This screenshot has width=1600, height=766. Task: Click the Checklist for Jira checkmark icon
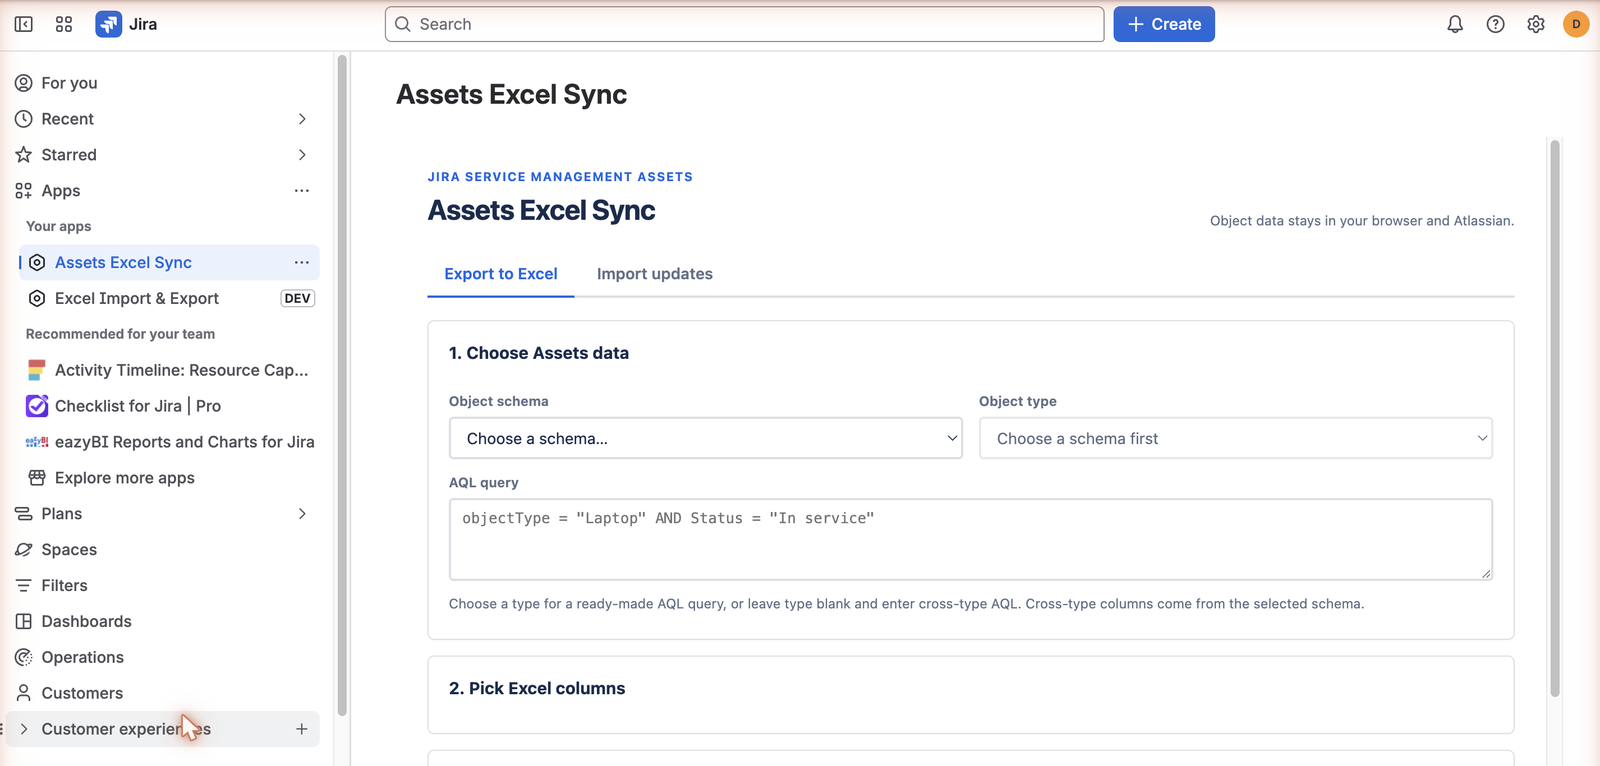(x=37, y=406)
